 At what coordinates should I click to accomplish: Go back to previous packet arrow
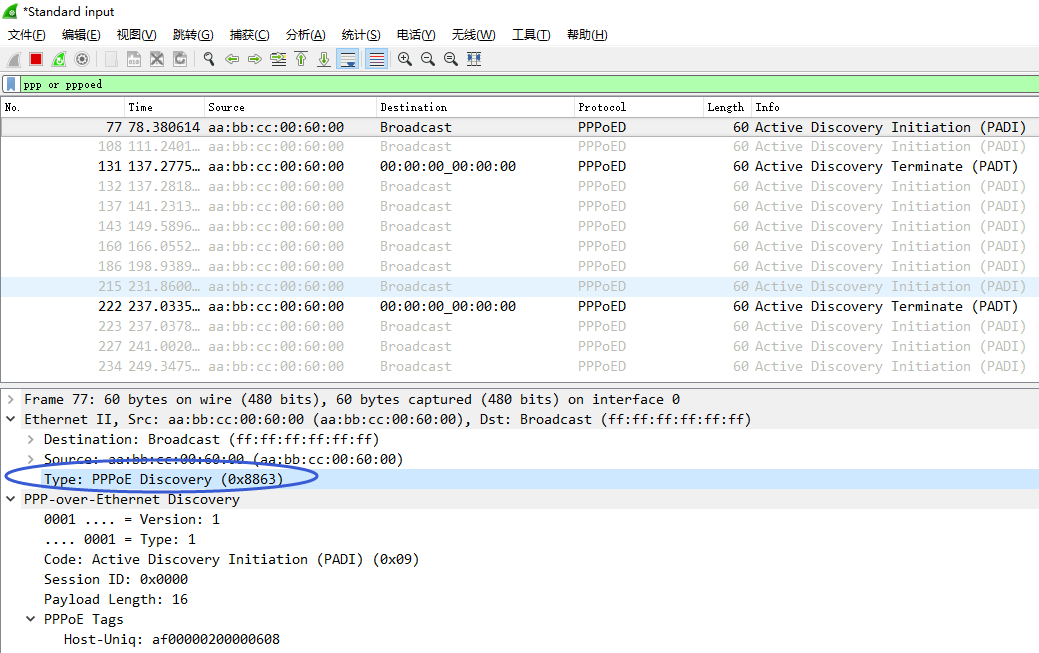tap(232, 59)
